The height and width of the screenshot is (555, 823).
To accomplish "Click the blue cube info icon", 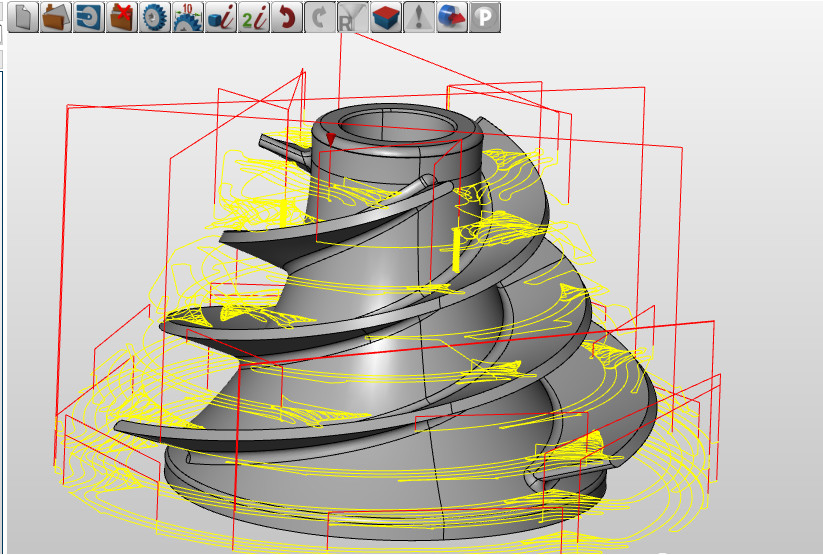I will (220, 17).
